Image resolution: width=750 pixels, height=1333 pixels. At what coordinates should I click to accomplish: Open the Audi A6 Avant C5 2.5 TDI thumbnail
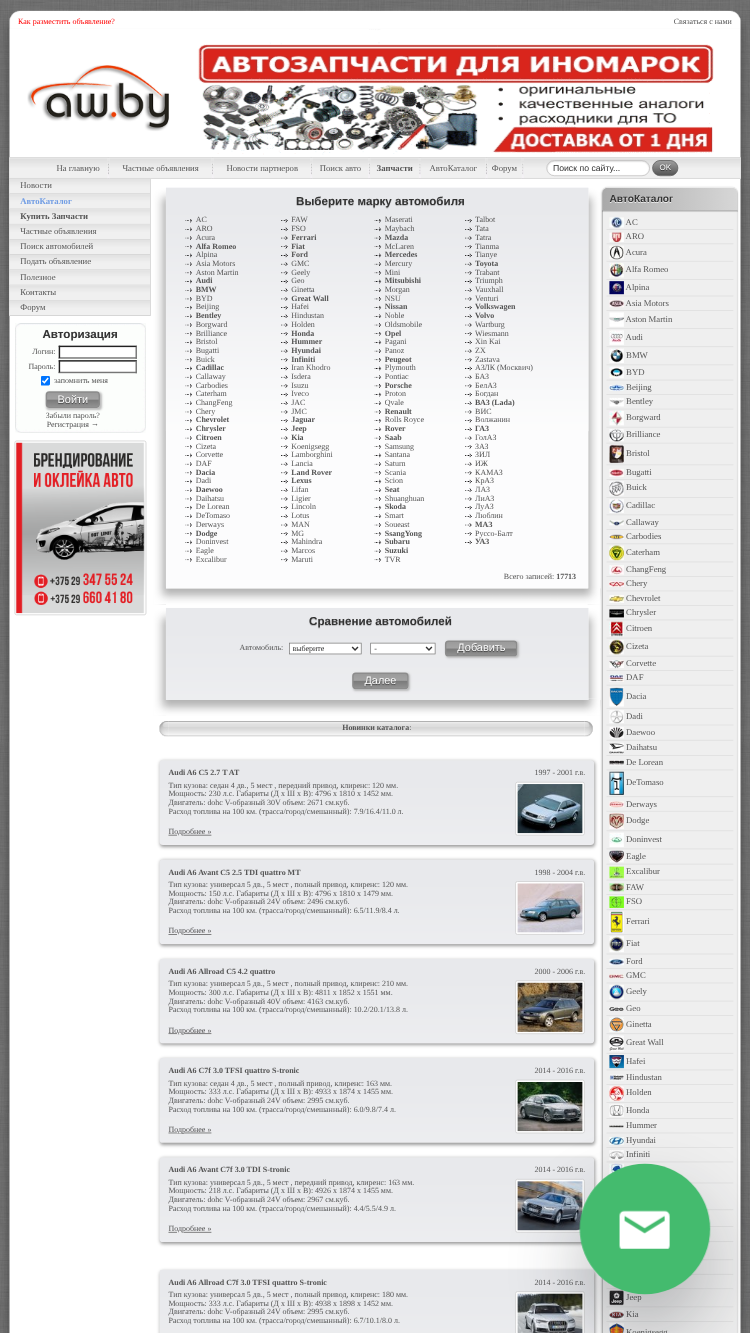pyautogui.click(x=550, y=908)
